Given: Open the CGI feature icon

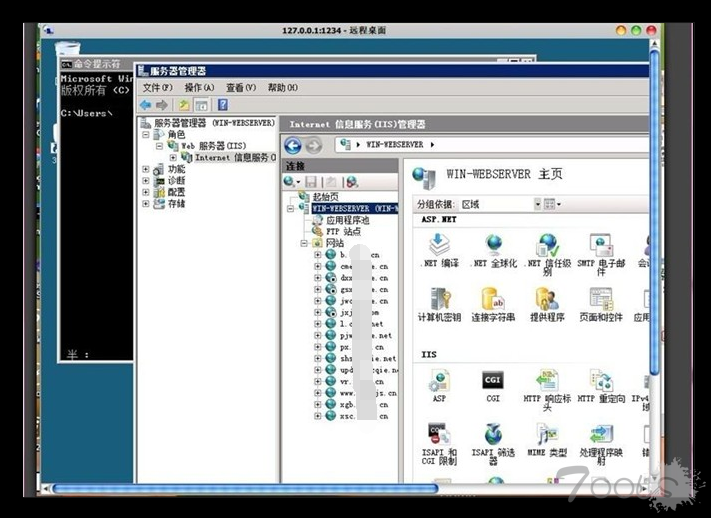Looking at the screenshot, I should (x=493, y=386).
